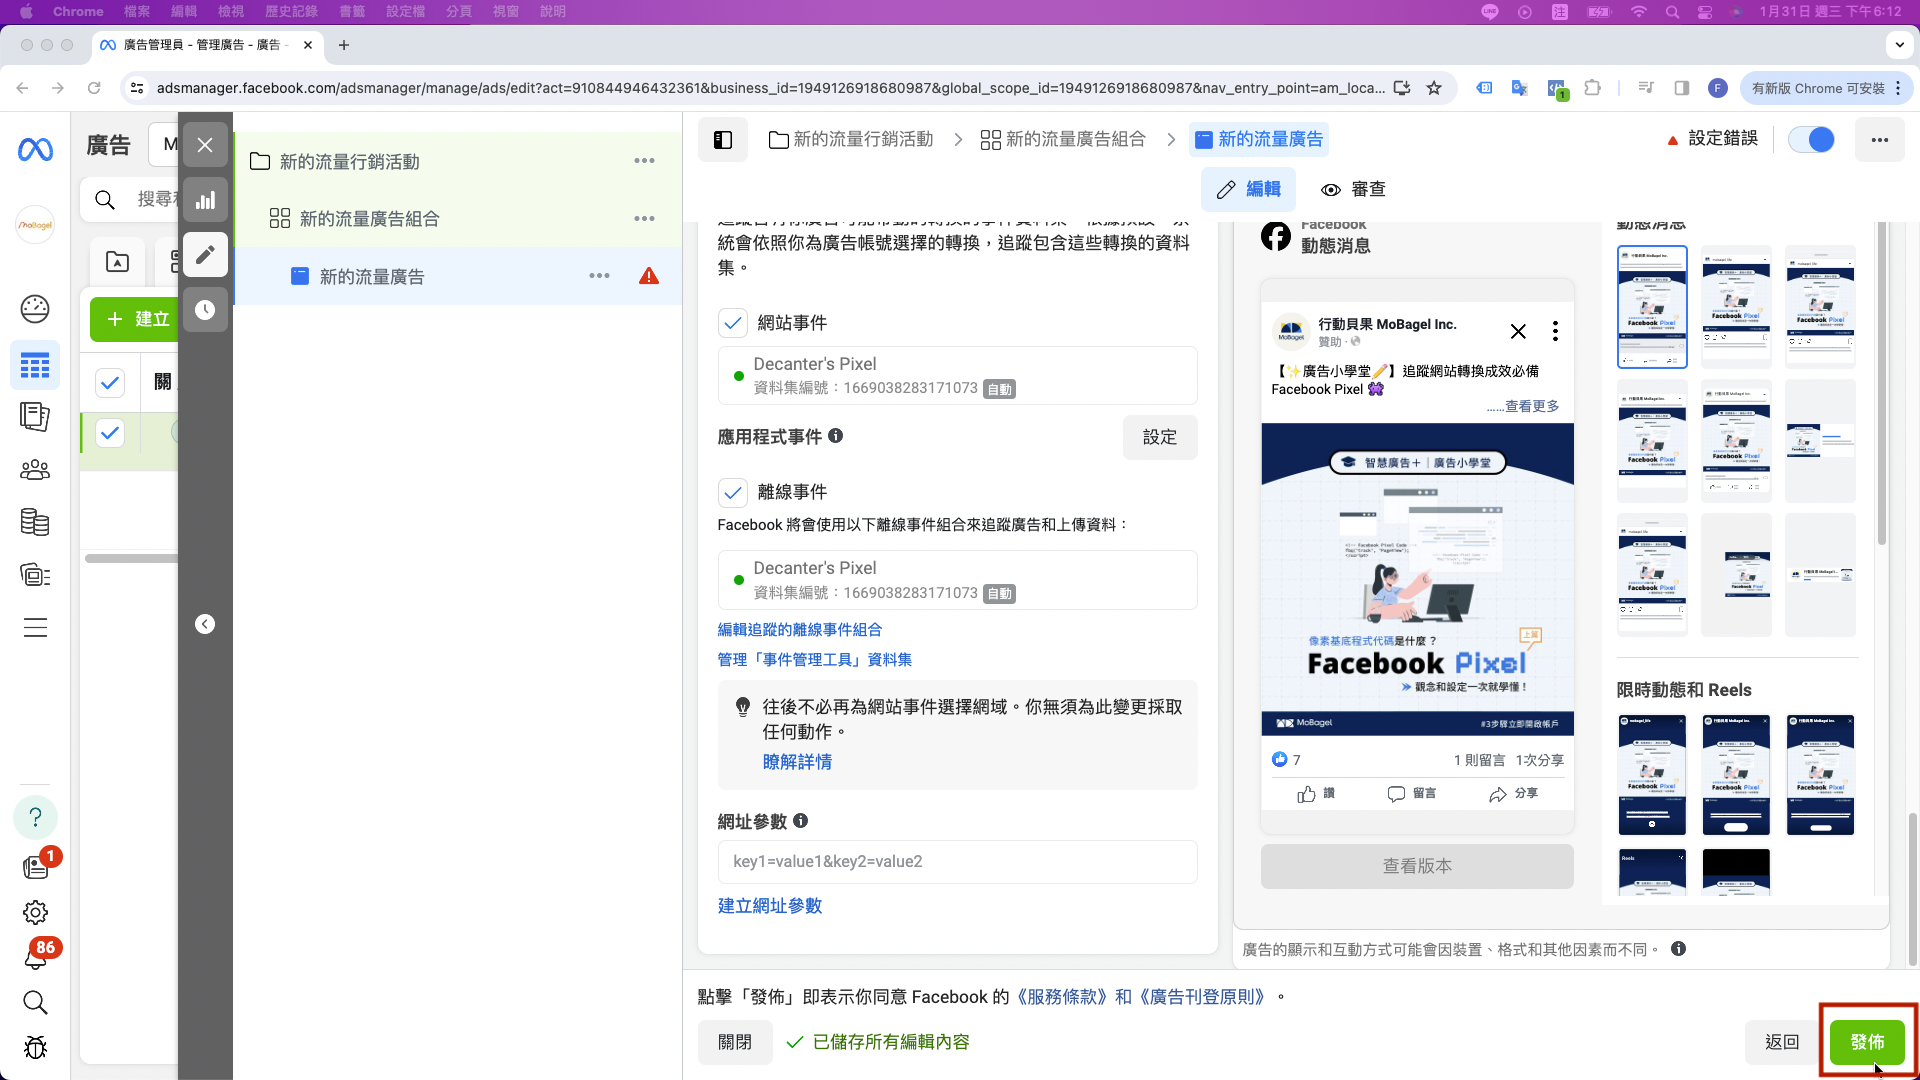
Task: Open ads reporting documents icon
Action: [x=35, y=416]
